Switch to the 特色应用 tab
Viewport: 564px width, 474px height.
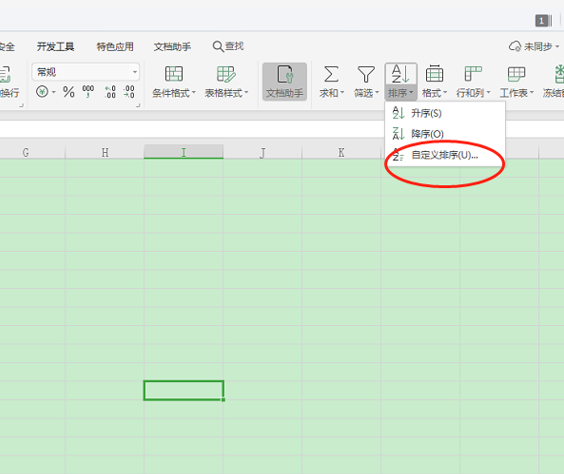pyautogui.click(x=115, y=47)
